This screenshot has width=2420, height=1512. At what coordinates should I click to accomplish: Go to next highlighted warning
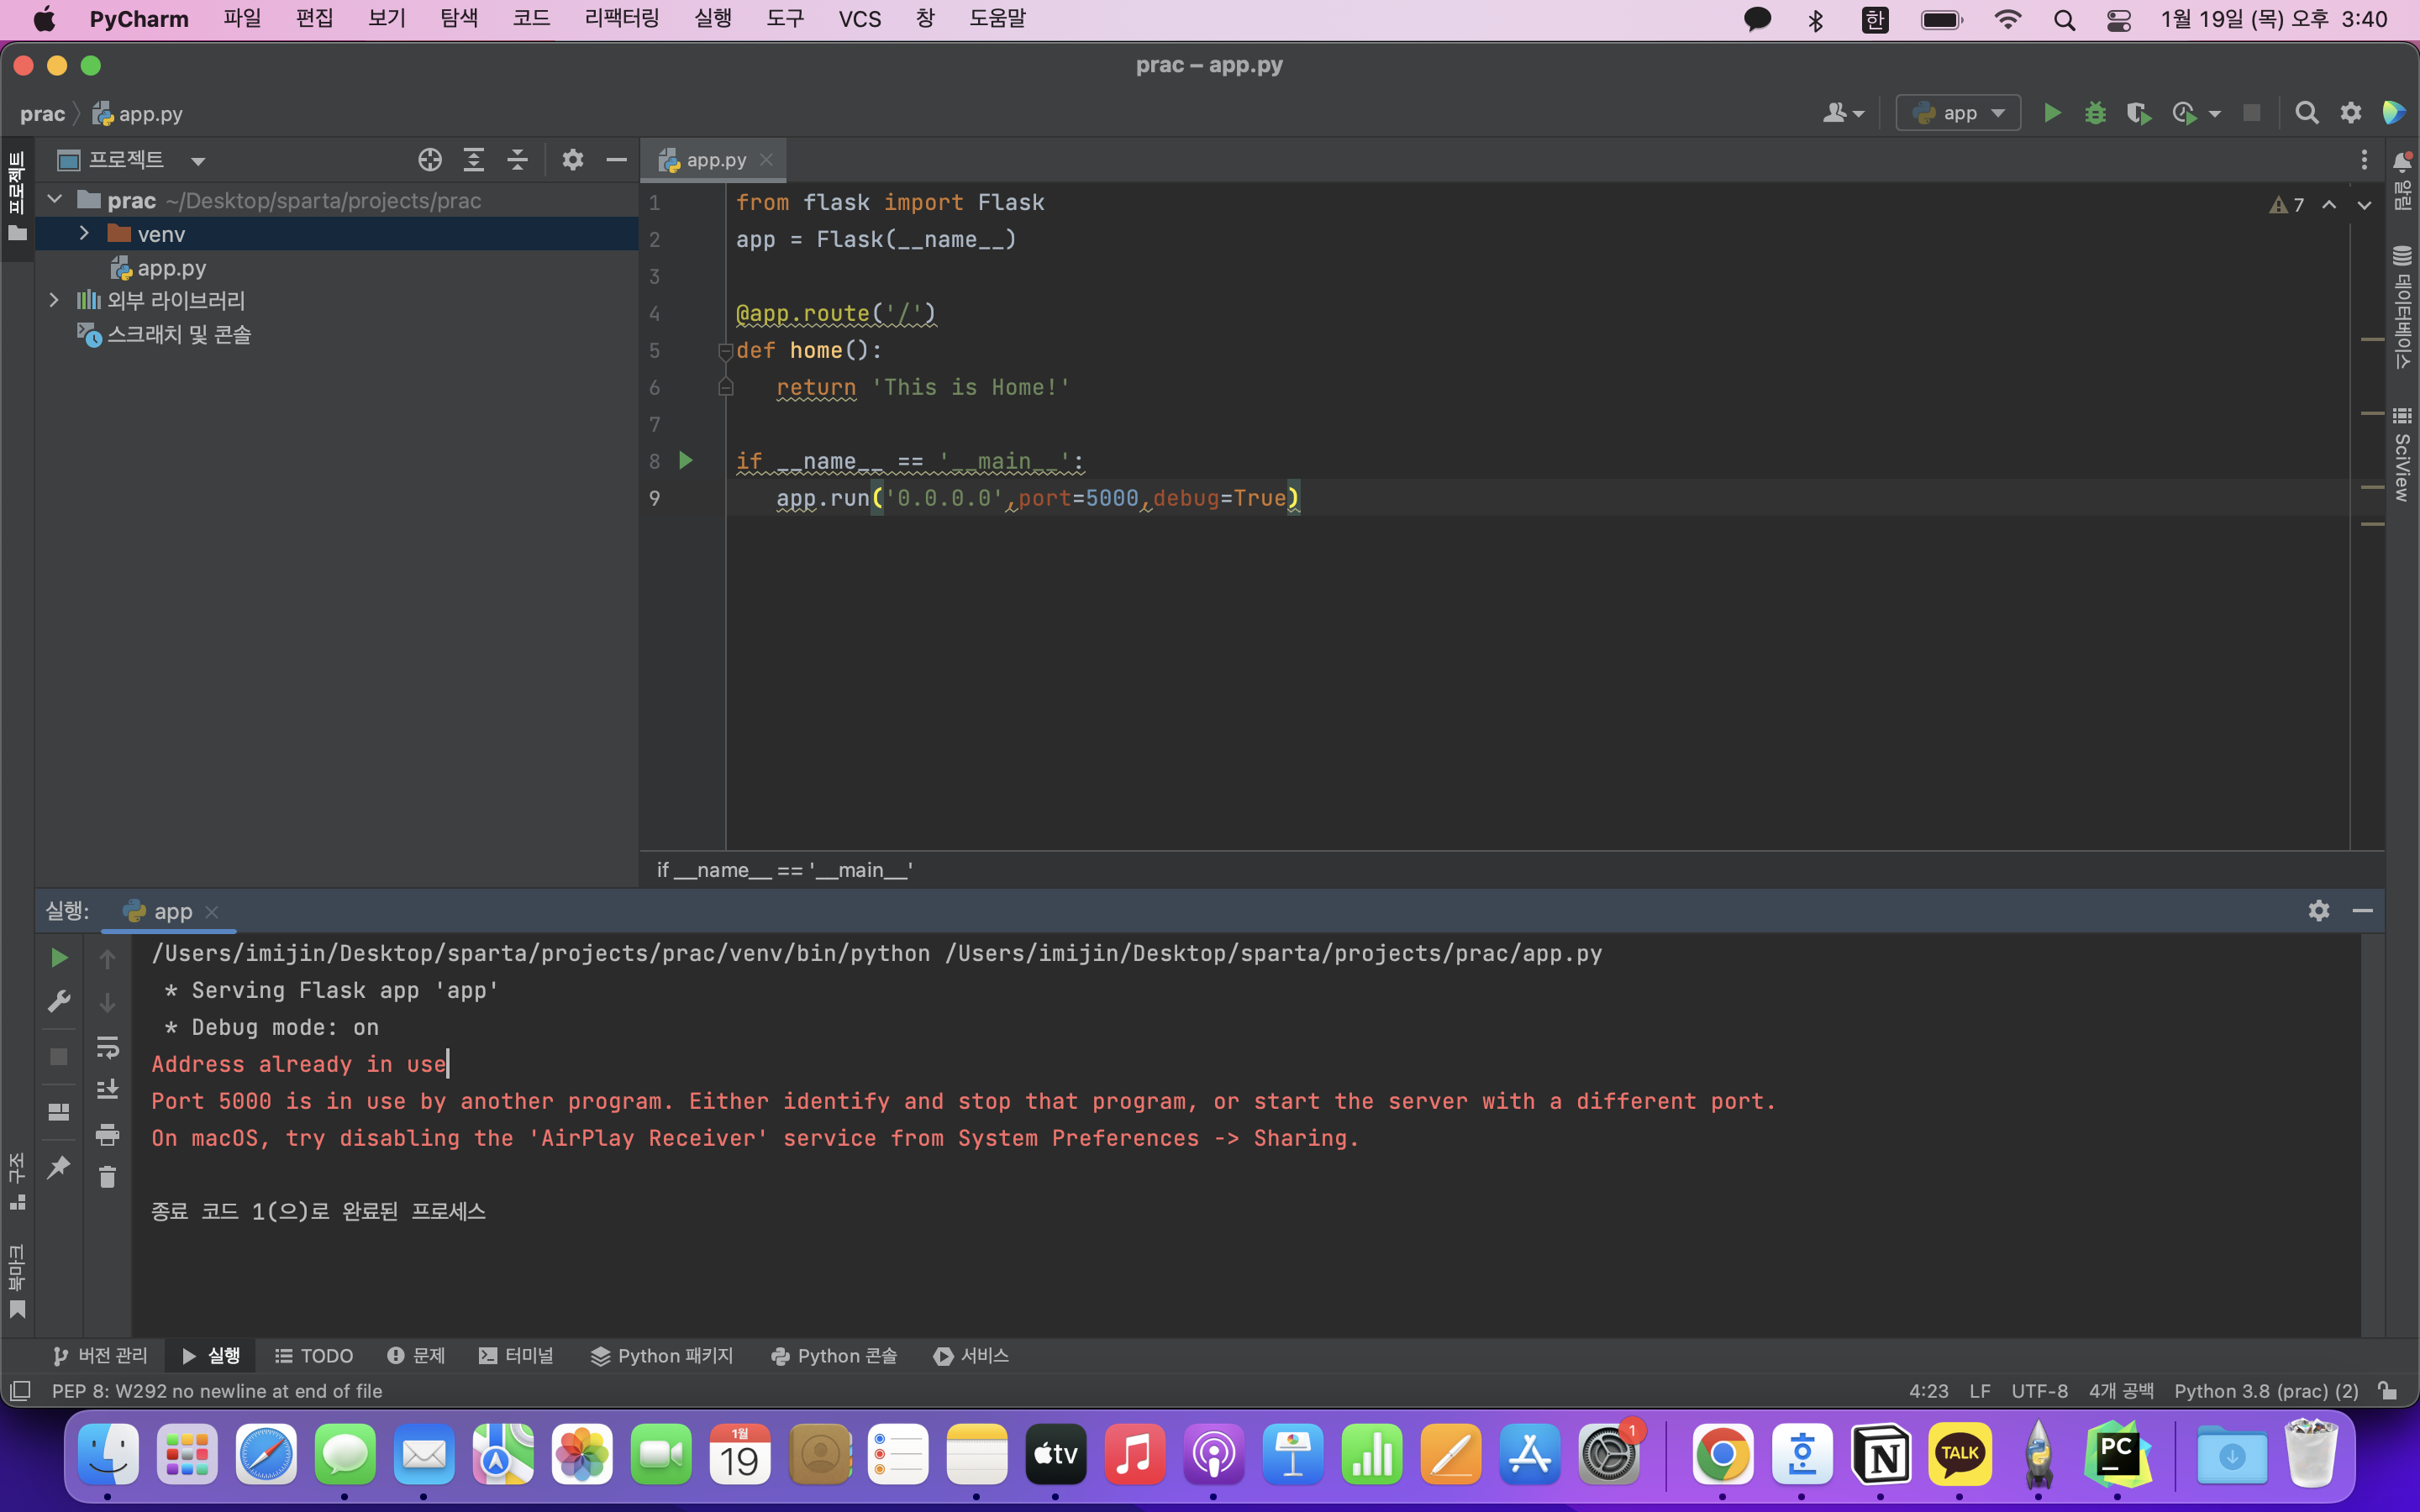(x=2364, y=205)
